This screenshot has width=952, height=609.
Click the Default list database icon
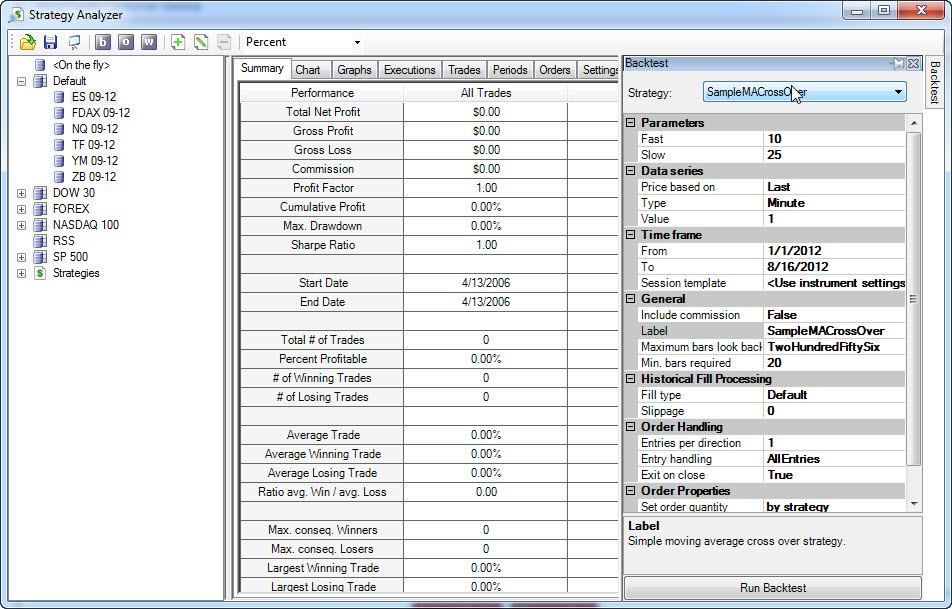pyautogui.click(x=40, y=81)
